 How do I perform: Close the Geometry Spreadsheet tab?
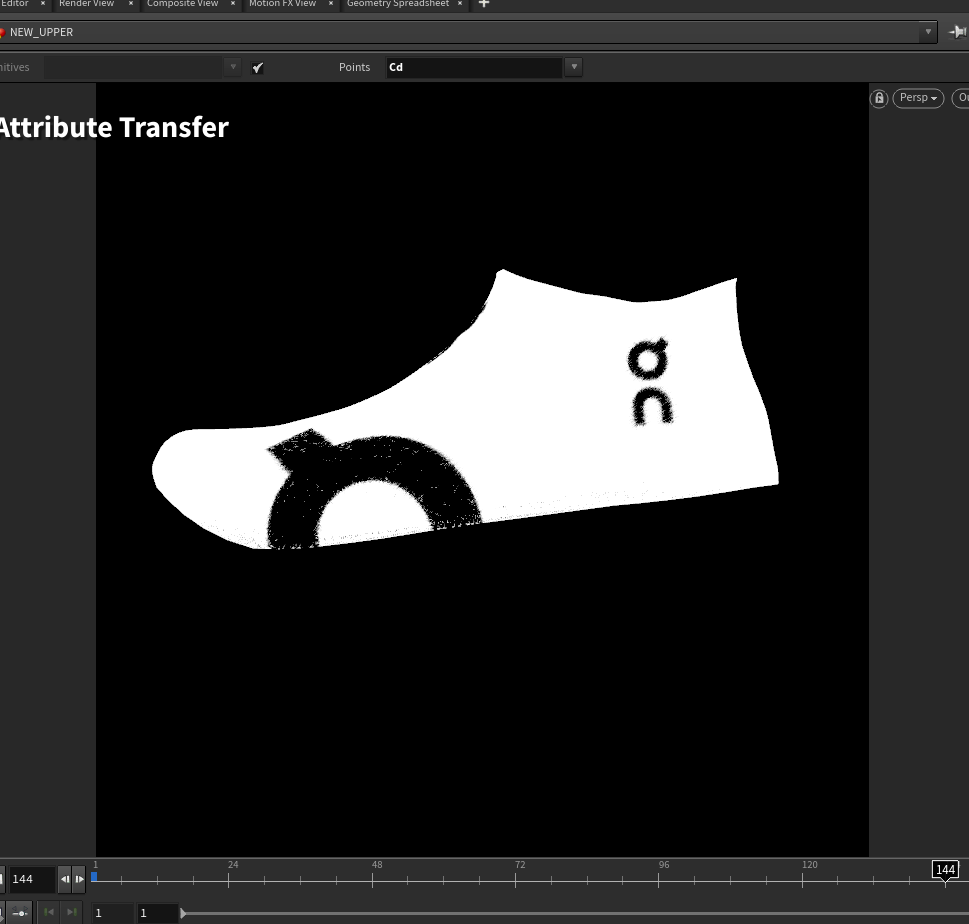[460, 4]
